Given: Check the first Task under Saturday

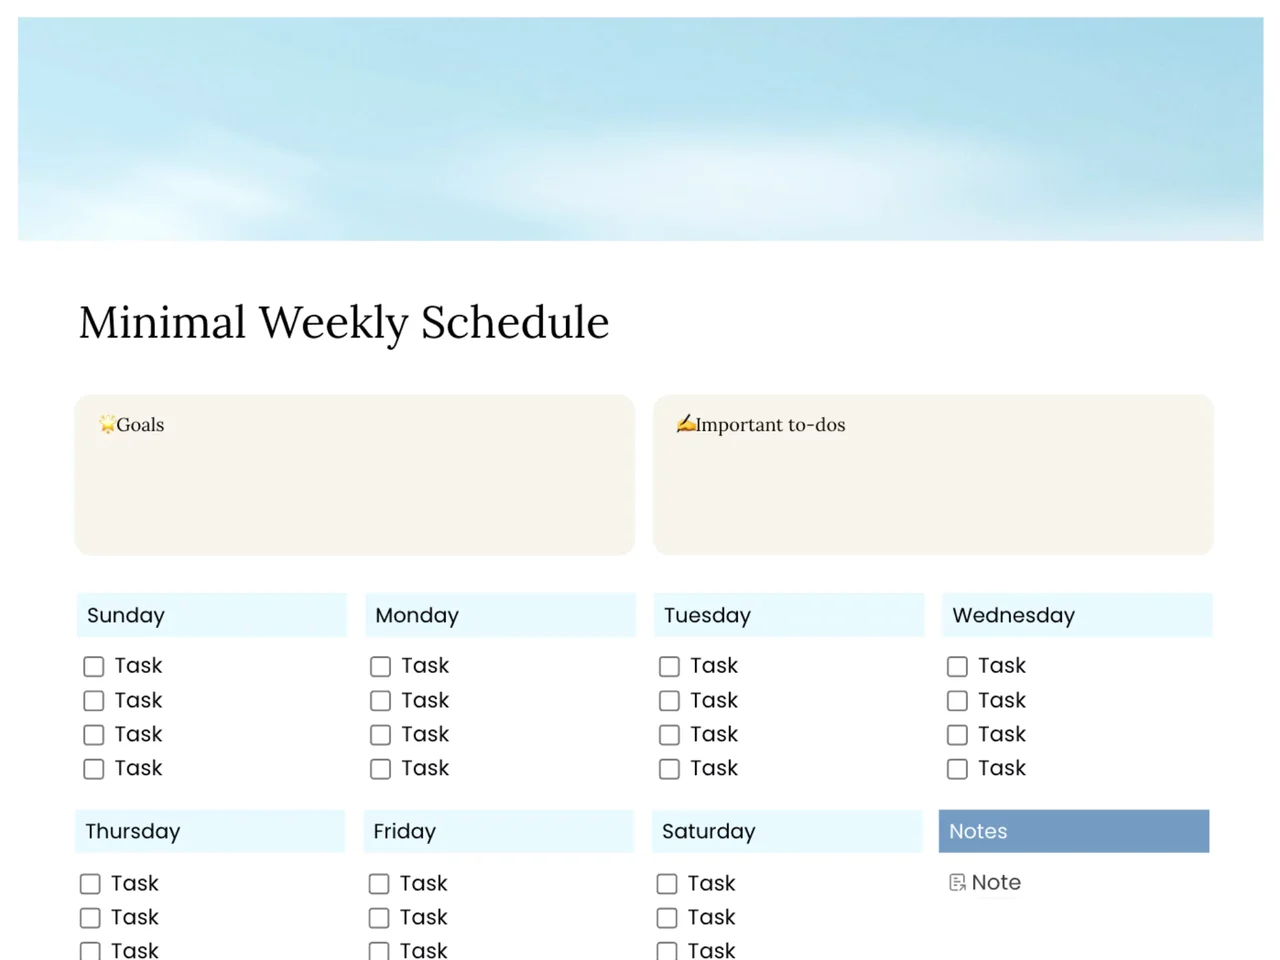Looking at the screenshot, I should pos(667,884).
